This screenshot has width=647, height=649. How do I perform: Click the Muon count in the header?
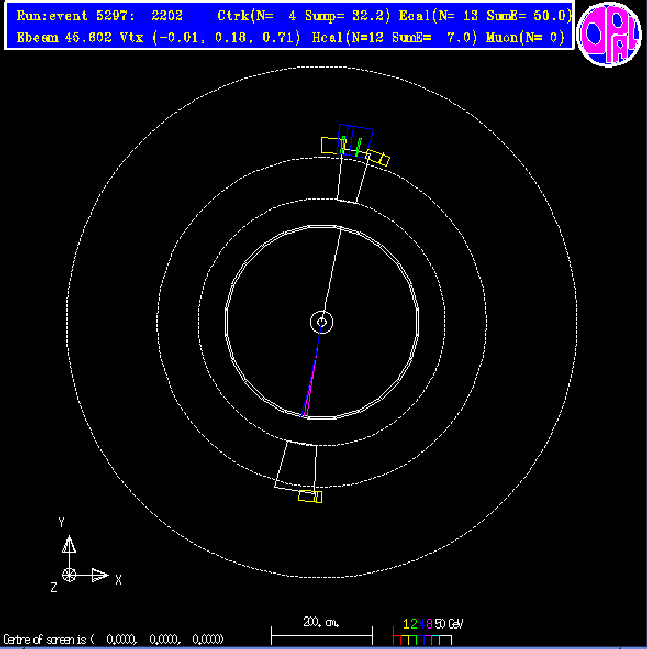[526, 38]
